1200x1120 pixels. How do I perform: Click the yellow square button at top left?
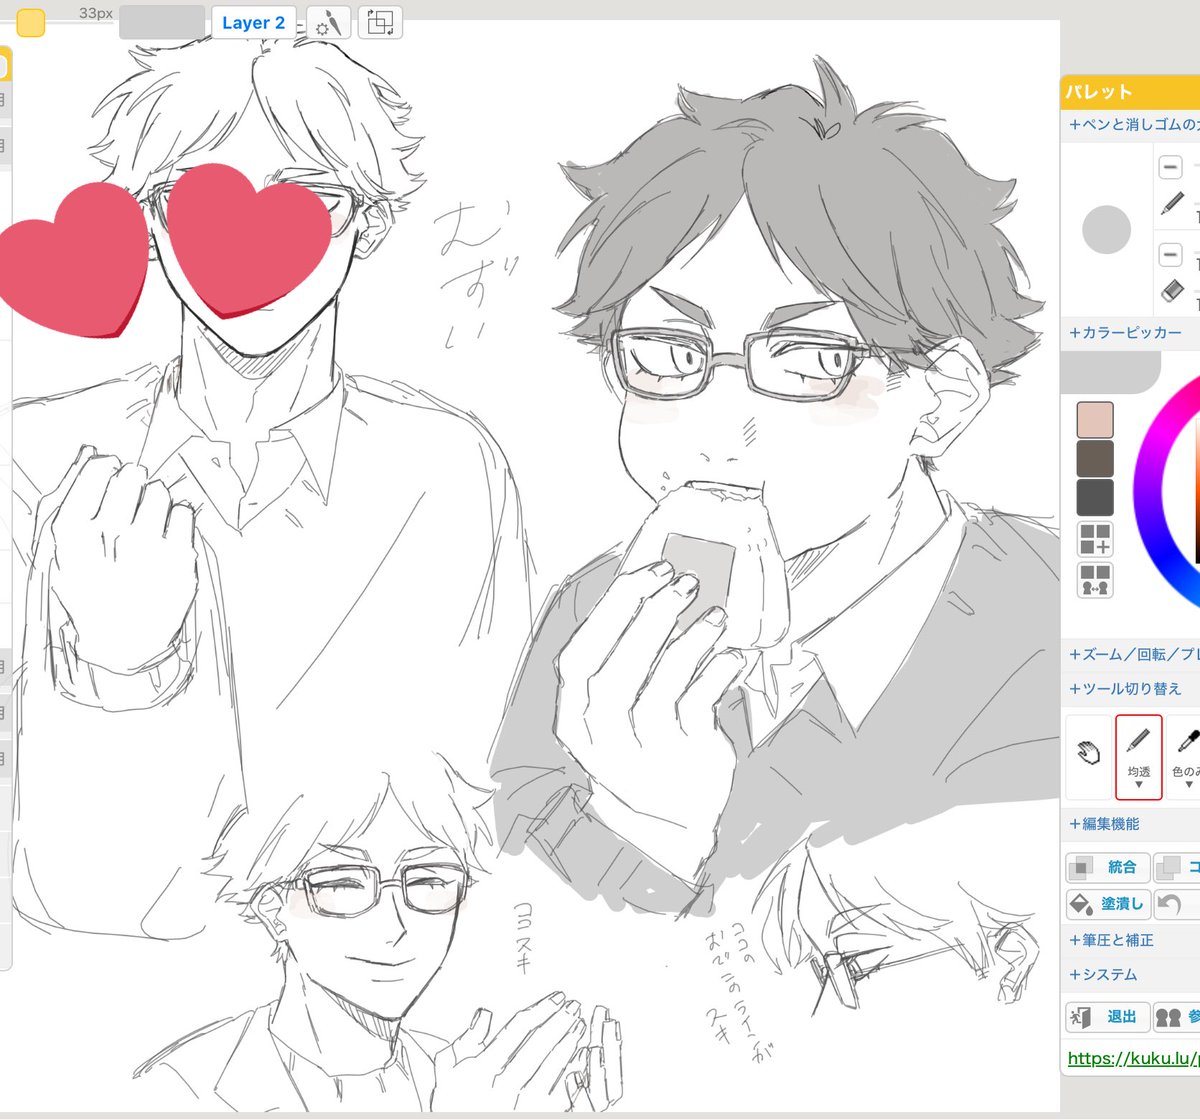[x=31, y=22]
